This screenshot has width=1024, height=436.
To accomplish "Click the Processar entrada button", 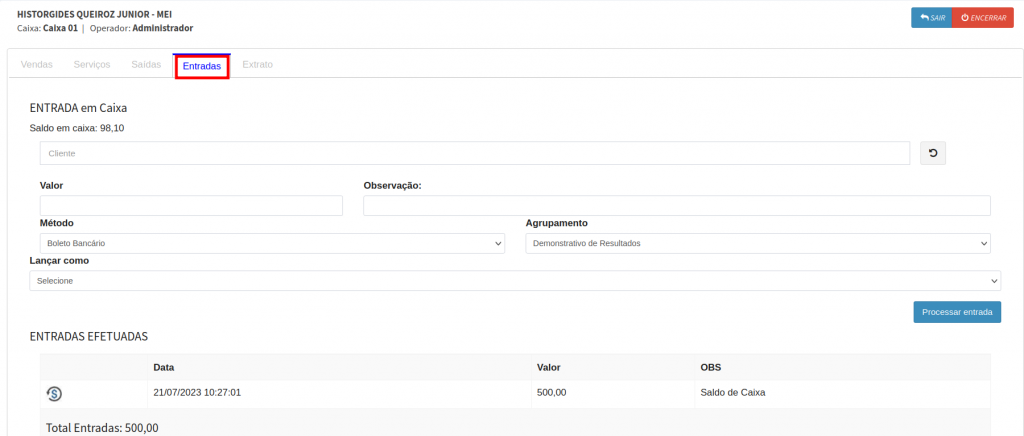I will click(x=956, y=312).
